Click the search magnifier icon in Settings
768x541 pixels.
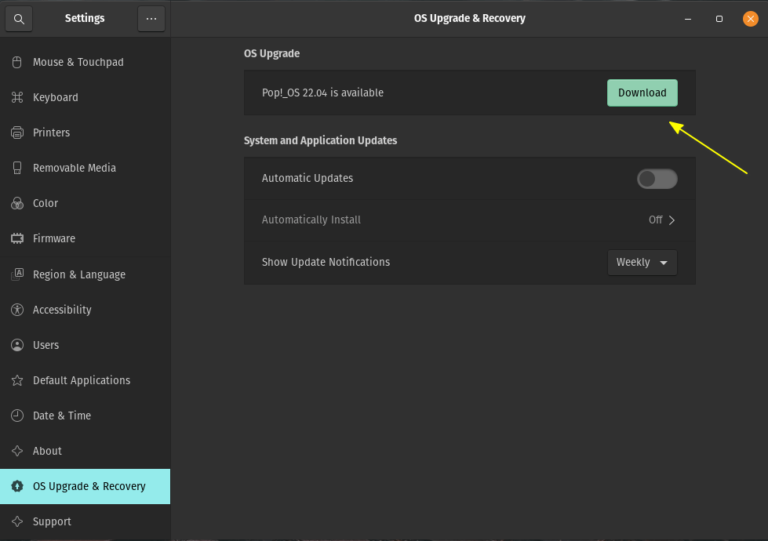[x=19, y=18]
